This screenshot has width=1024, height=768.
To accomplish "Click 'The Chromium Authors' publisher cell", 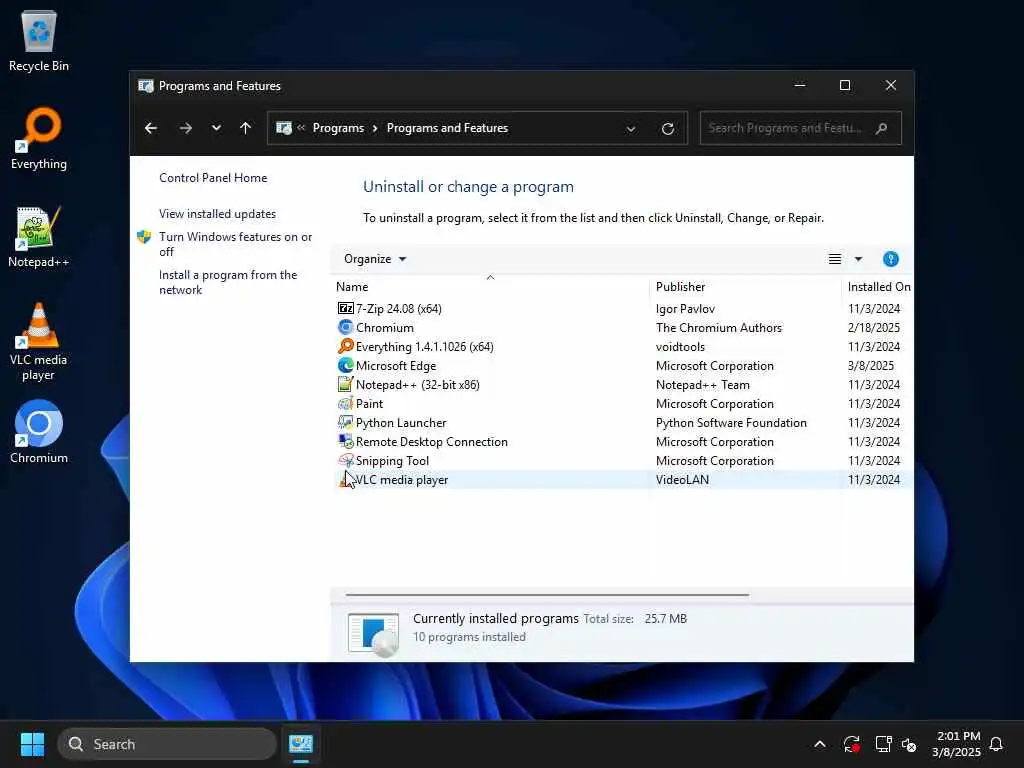I will 718,328.
